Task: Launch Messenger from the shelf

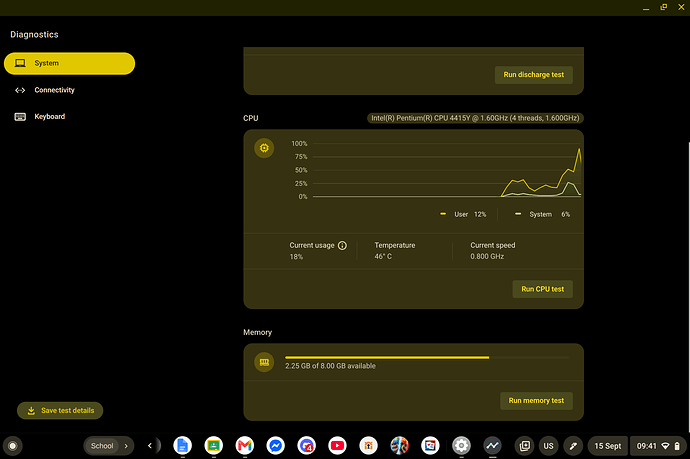Action: click(275, 446)
